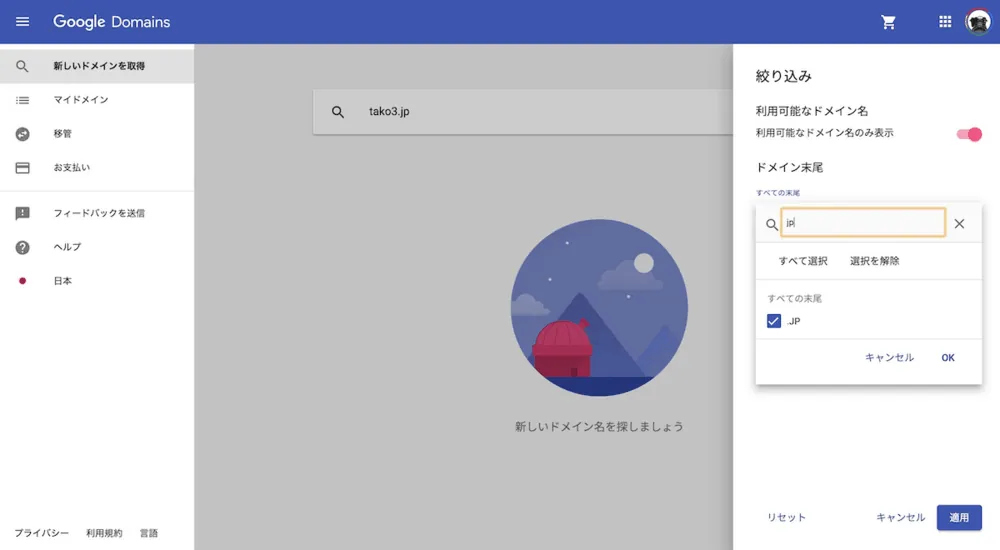Click the domain search bar magnifier icon
1000x550 pixels.
click(338, 112)
